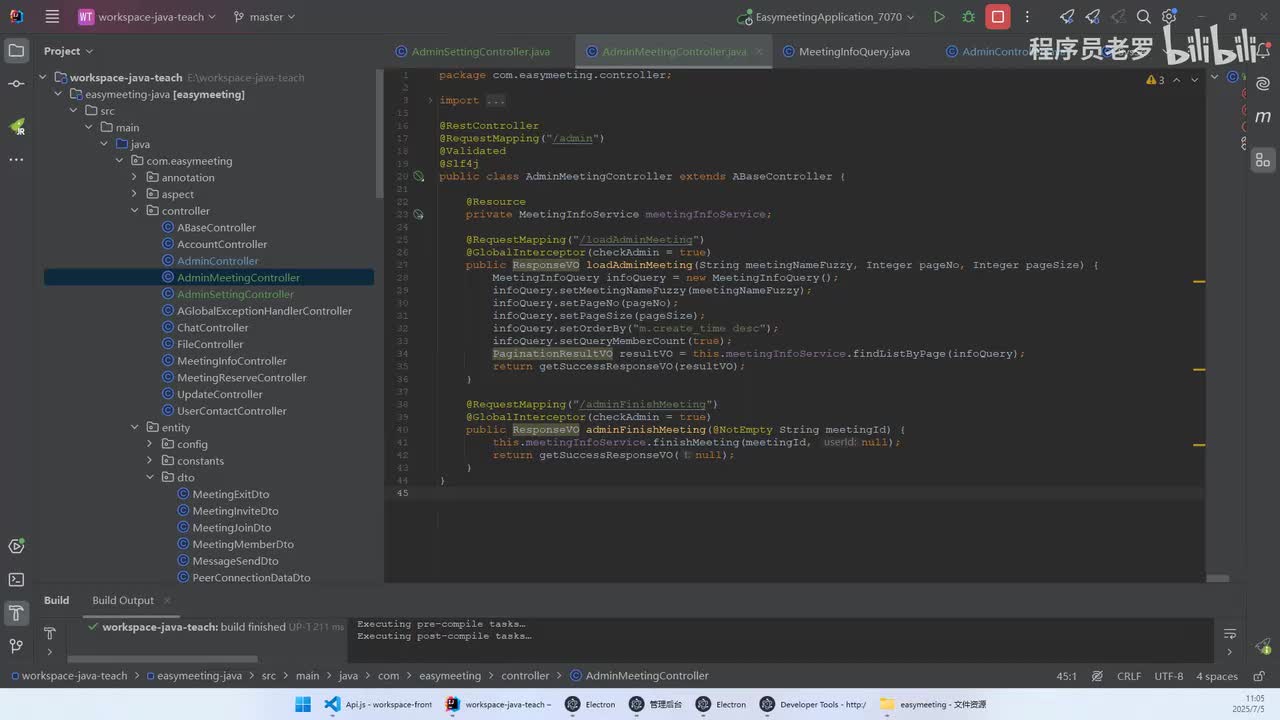The image size is (1280, 720).
Task: Click the UTF-8 encoding indicator
Action: coord(1169,676)
